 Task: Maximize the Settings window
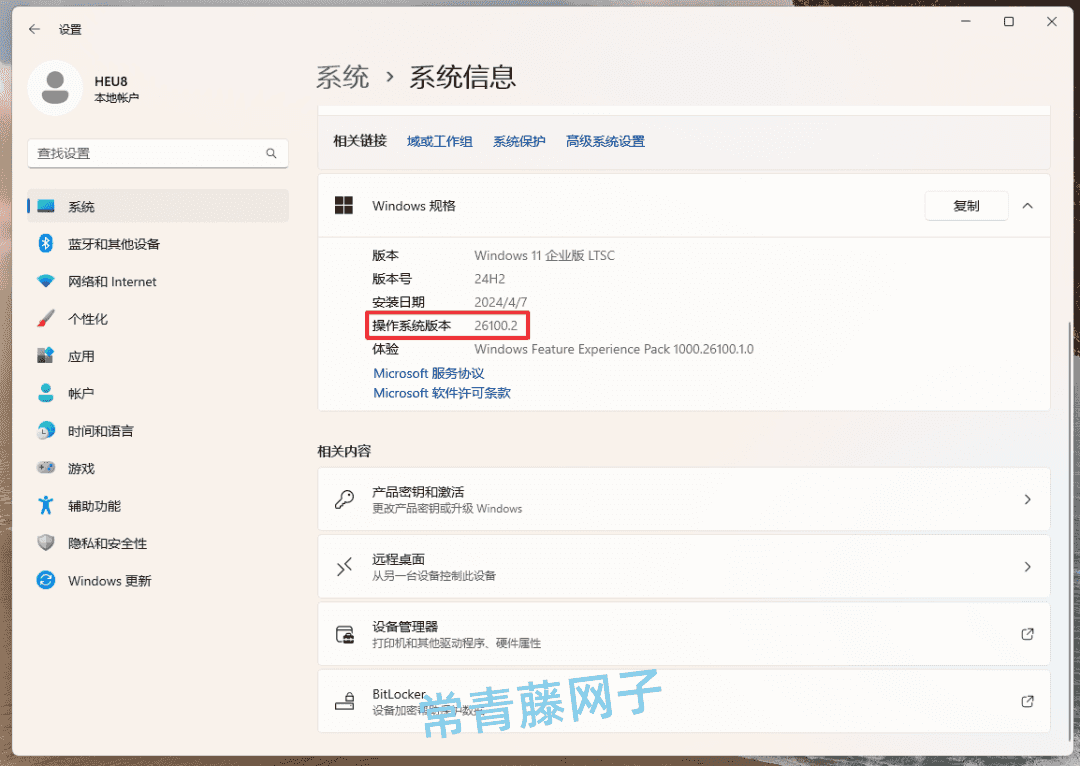[1009, 22]
